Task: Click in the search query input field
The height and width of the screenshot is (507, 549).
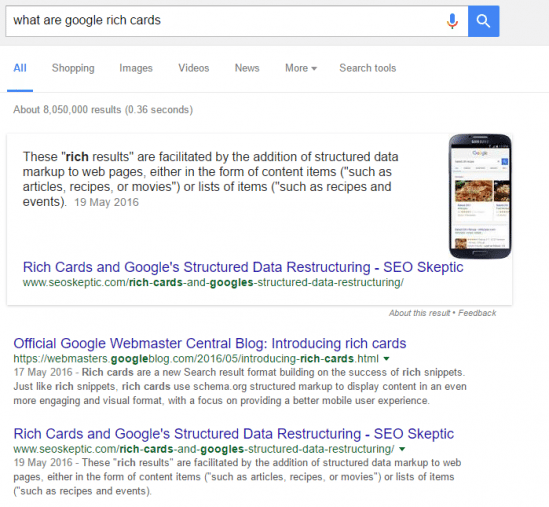Action: (x=224, y=21)
